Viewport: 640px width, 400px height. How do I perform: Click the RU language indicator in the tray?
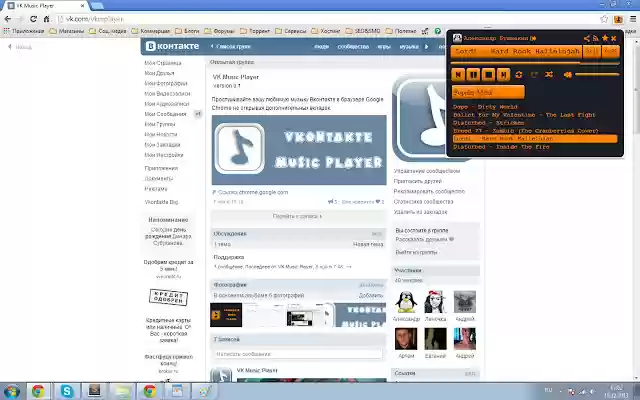[549, 391]
